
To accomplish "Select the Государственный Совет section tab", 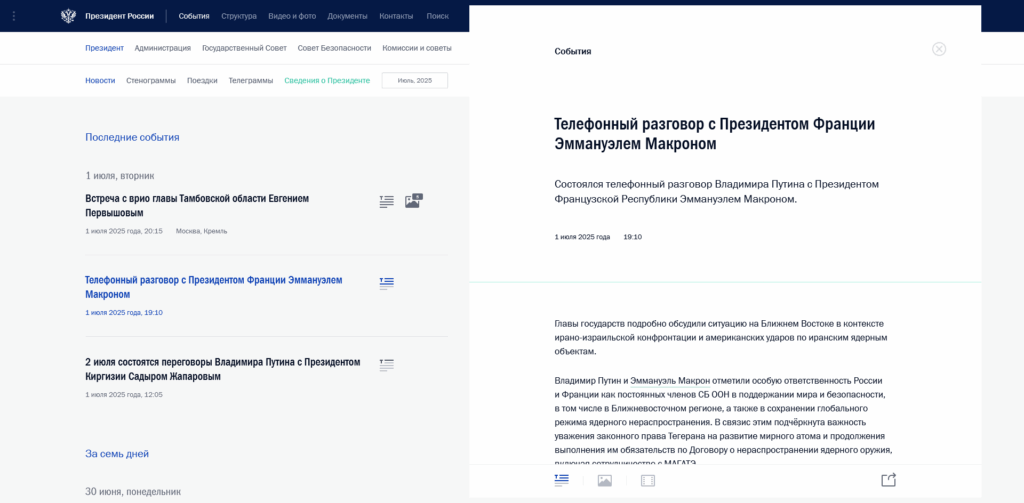I will point(244,48).
